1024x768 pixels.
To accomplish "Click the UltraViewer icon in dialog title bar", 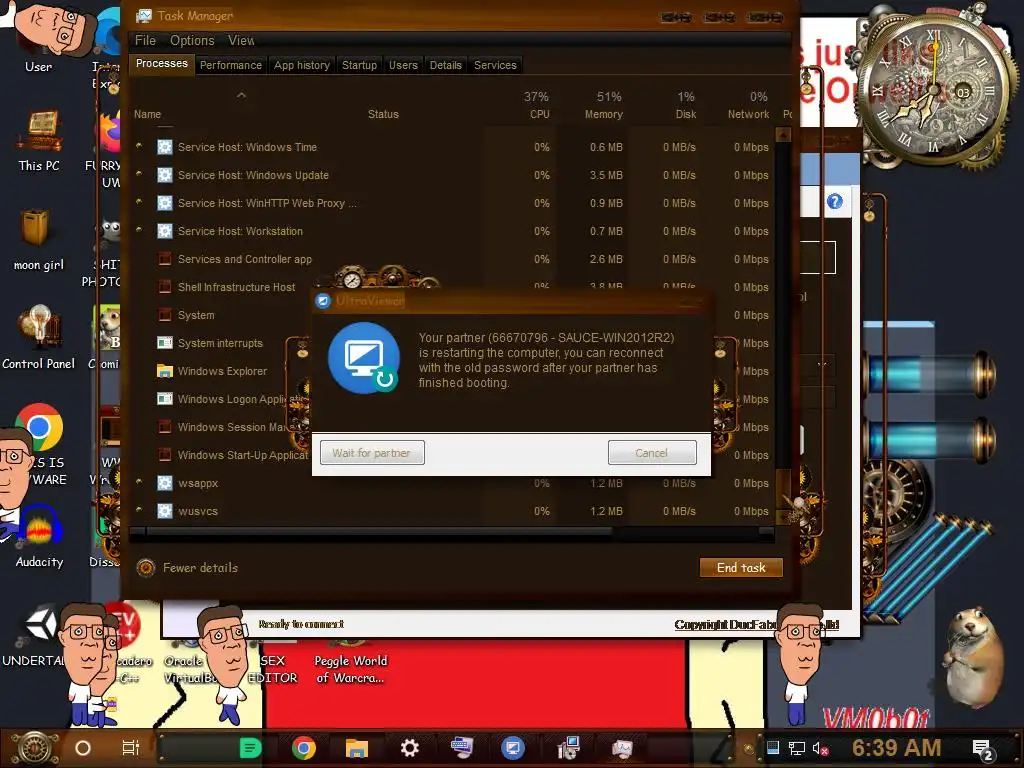I will [x=323, y=300].
